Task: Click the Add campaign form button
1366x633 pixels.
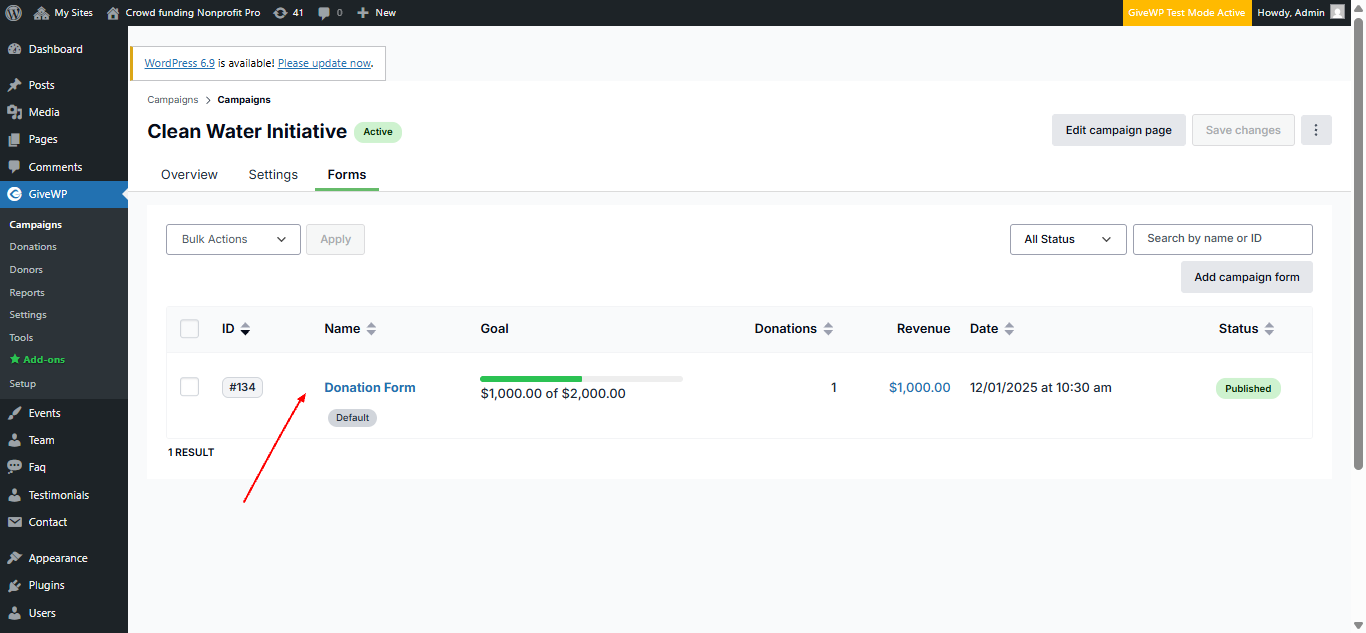Action: (1246, 277)
